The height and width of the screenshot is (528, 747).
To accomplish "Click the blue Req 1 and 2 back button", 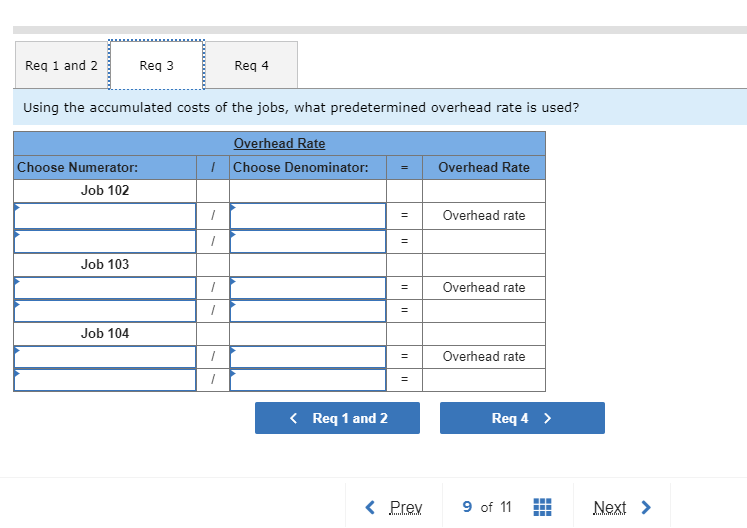I will (337, 418).
